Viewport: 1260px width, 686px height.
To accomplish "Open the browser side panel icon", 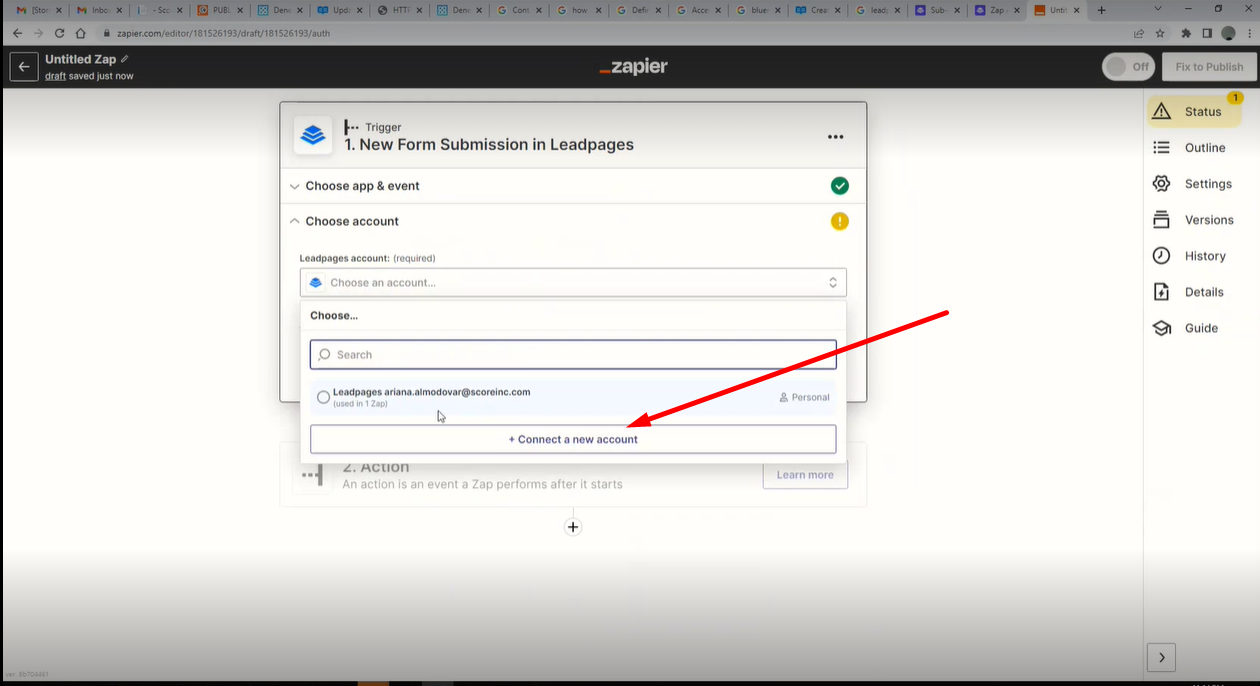I will pyautogui.click(x=1207, y=33).
